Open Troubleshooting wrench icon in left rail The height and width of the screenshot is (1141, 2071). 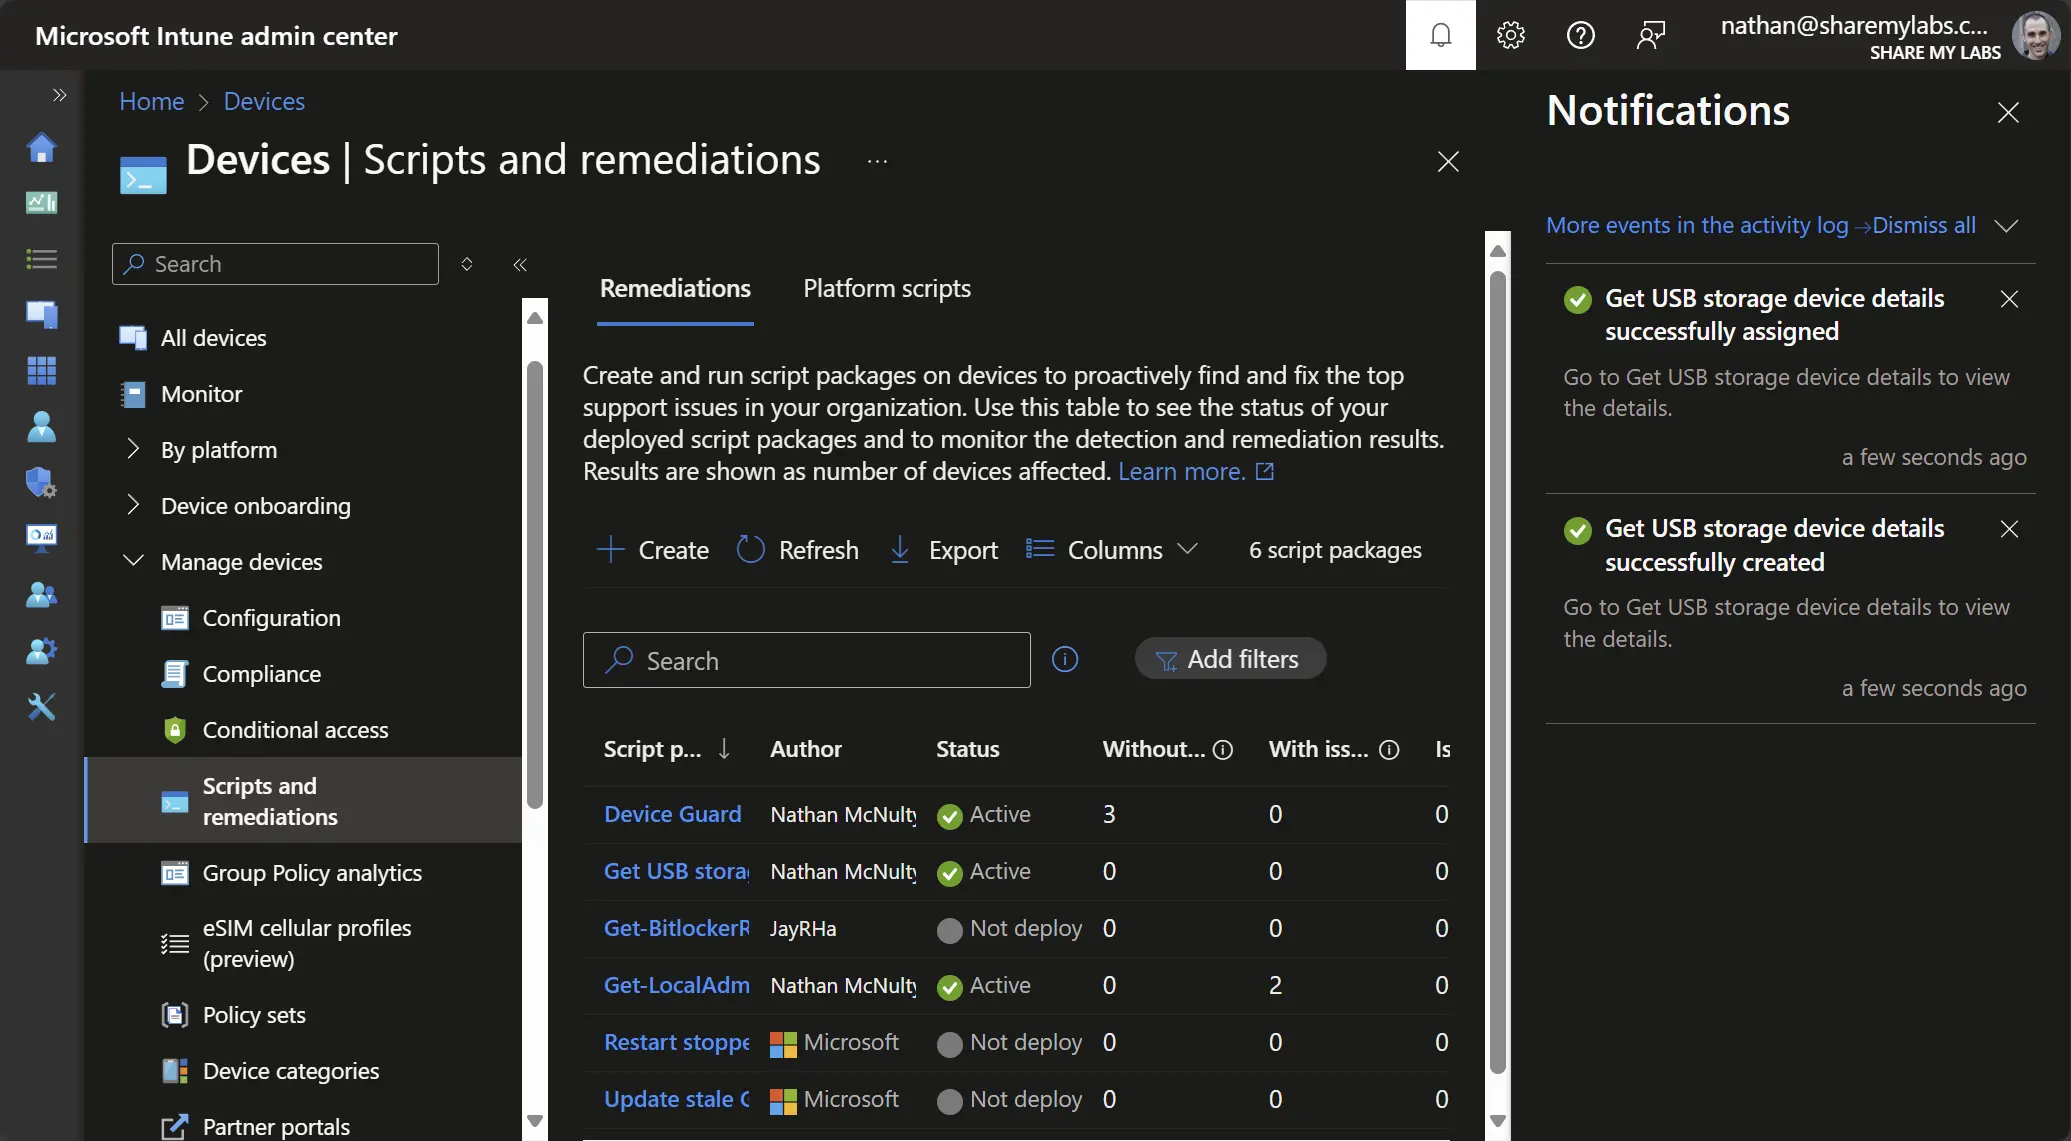(41, 707)
